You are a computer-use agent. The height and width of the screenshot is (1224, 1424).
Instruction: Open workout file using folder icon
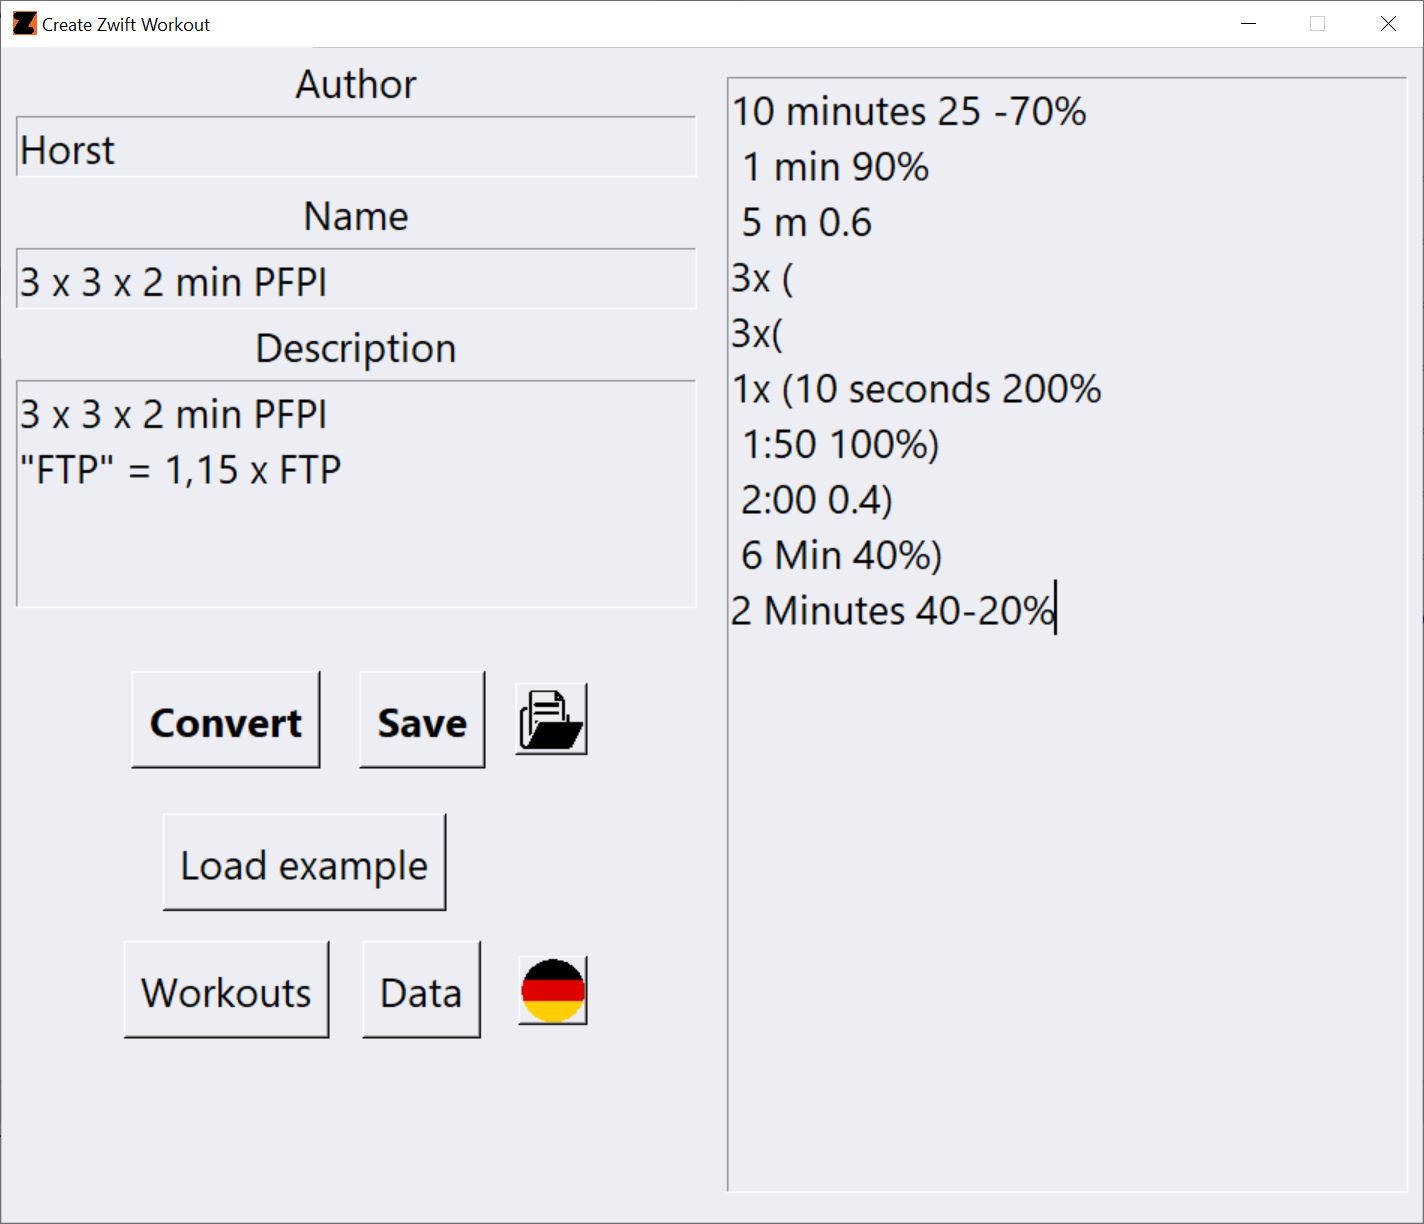pos(551,719)
